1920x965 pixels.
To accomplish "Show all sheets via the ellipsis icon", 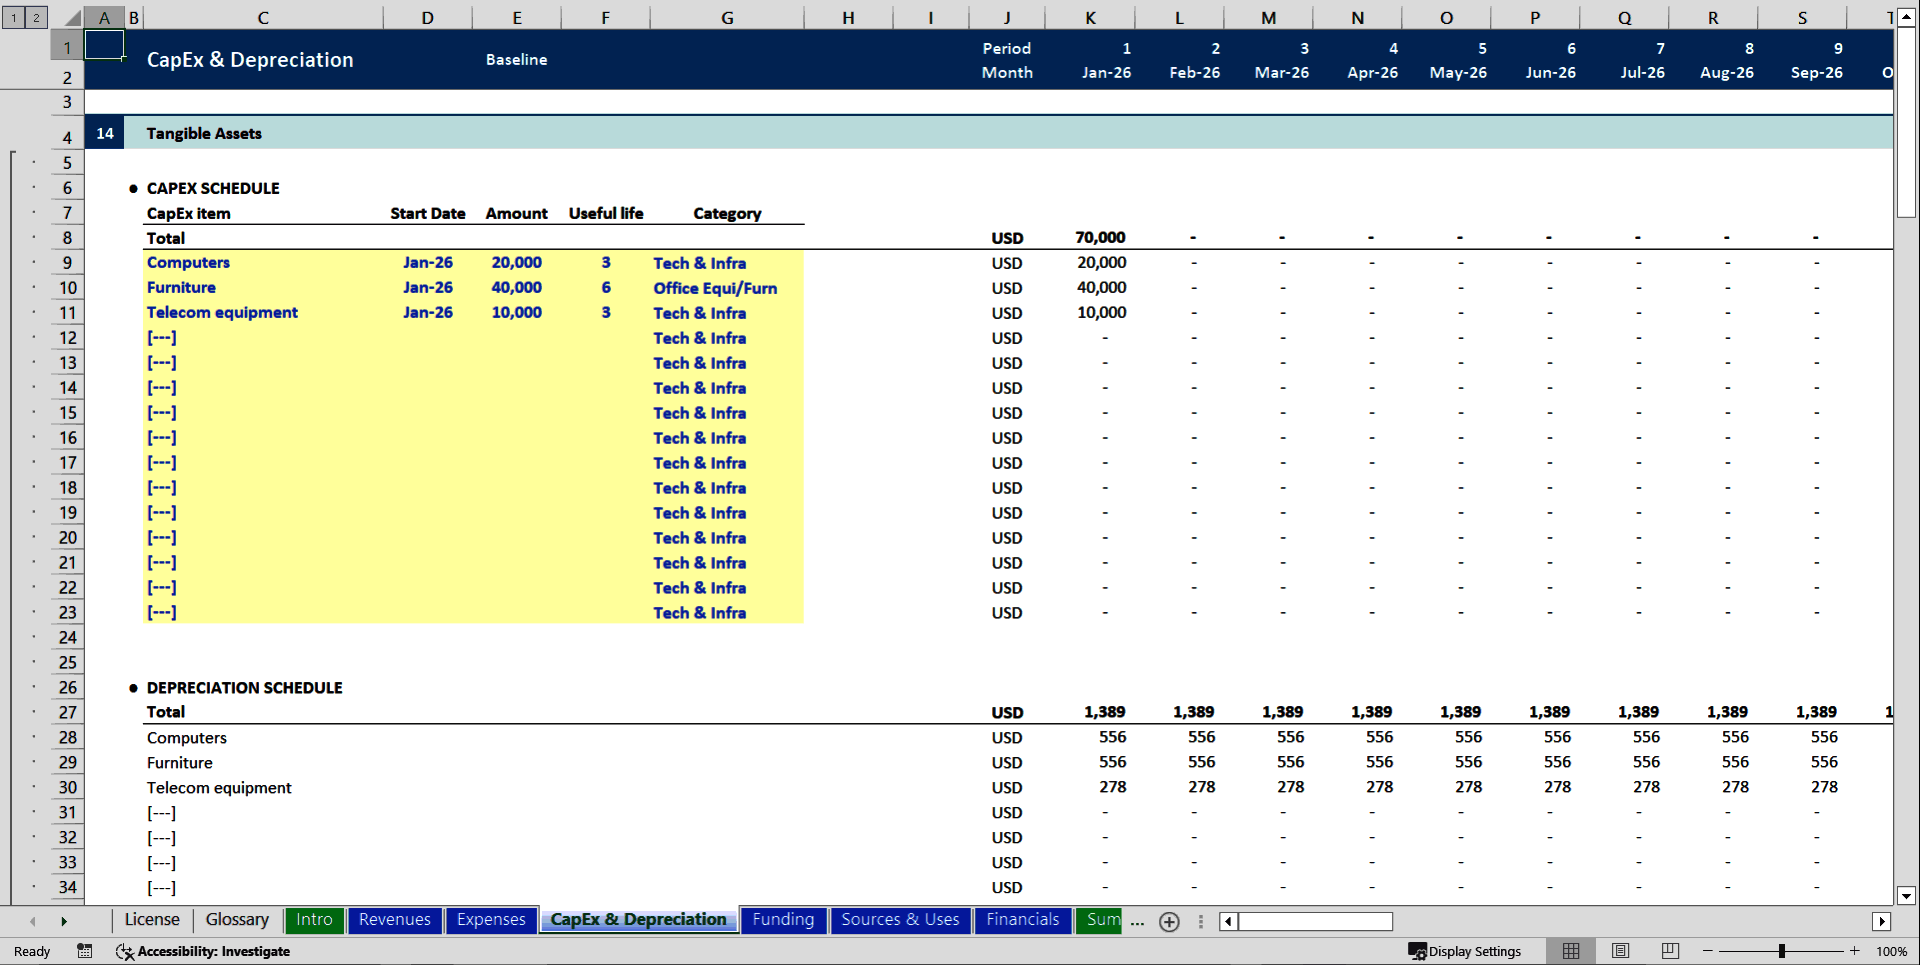I will [1137, 923].
